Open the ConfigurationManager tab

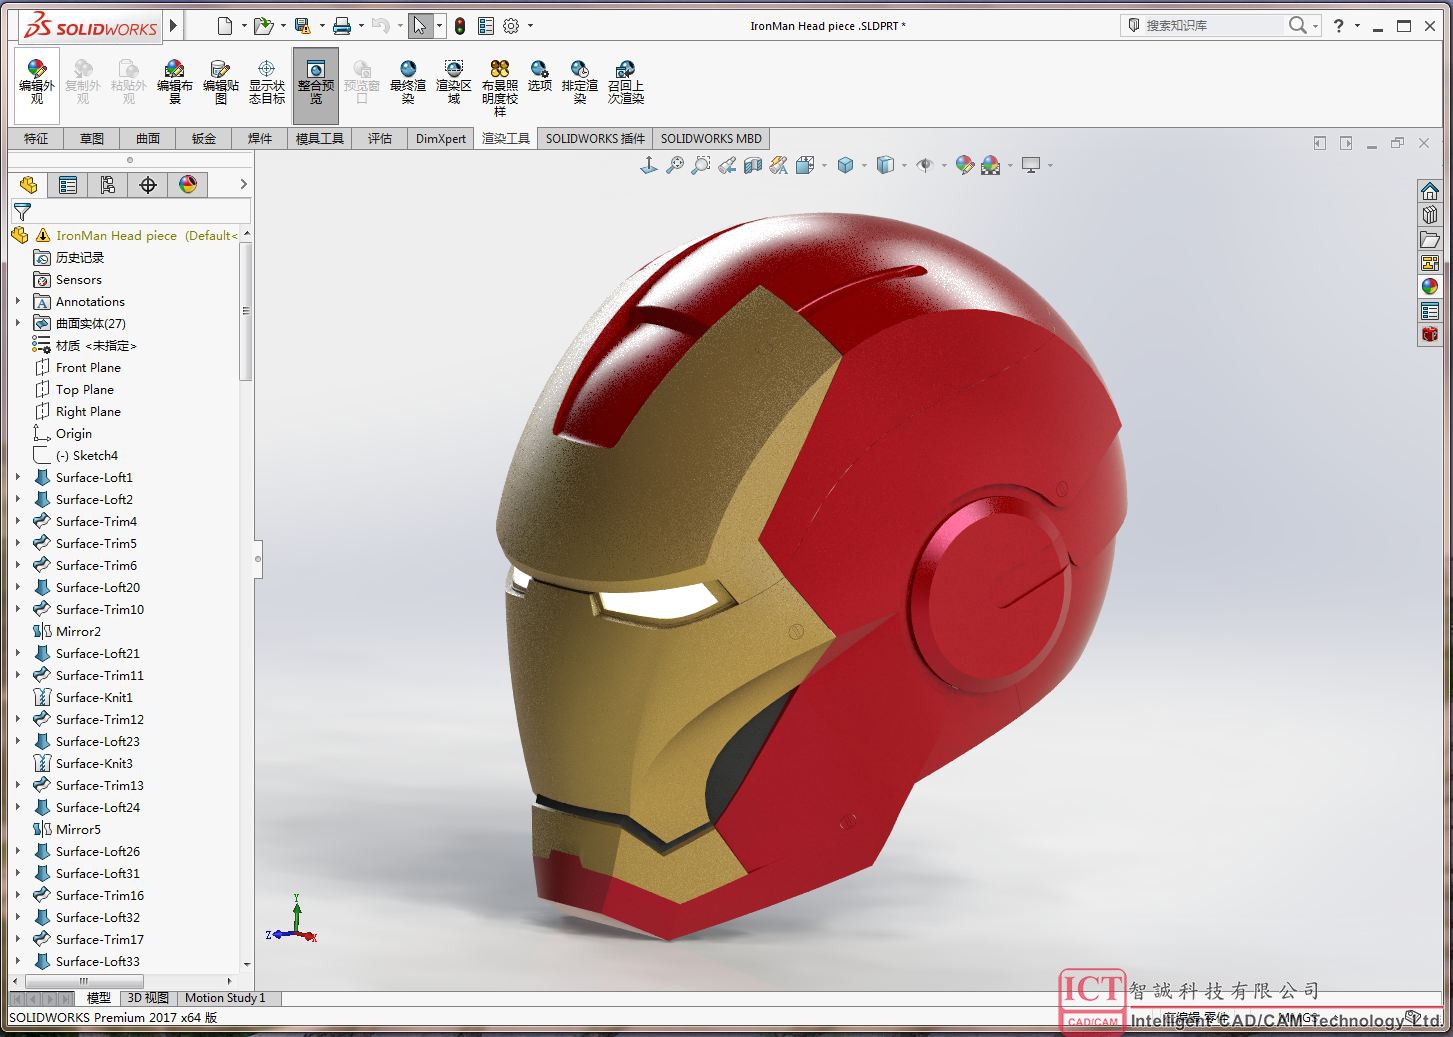click(x=108, y=185)
